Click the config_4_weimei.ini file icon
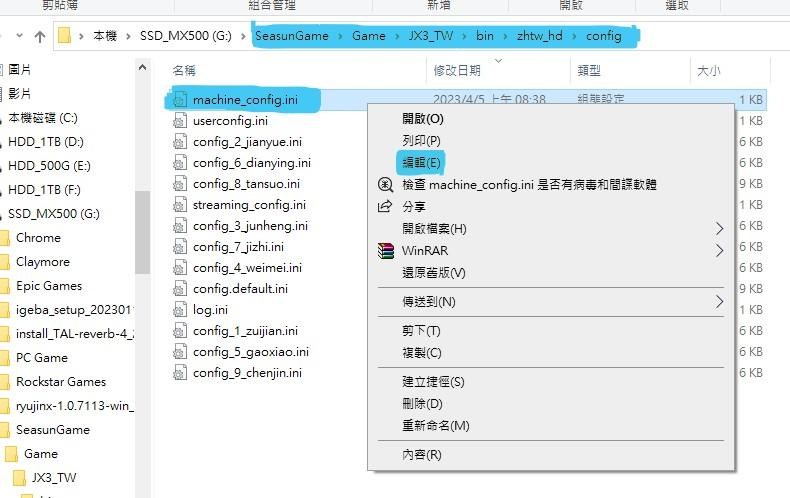 click(180, 268)
